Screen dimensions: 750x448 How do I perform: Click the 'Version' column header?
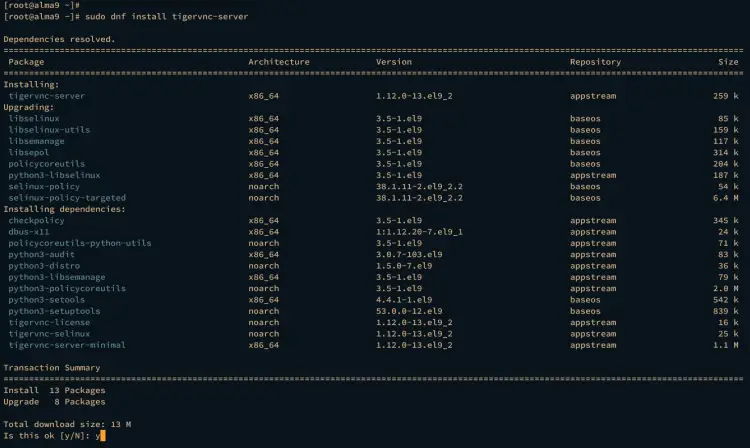pyautogui.click(x=394, y=62)
